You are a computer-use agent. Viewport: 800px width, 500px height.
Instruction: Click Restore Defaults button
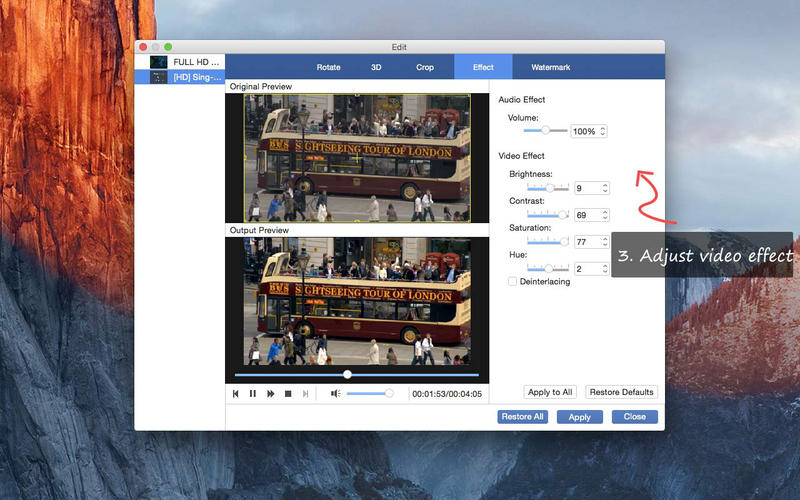point(621,392)
